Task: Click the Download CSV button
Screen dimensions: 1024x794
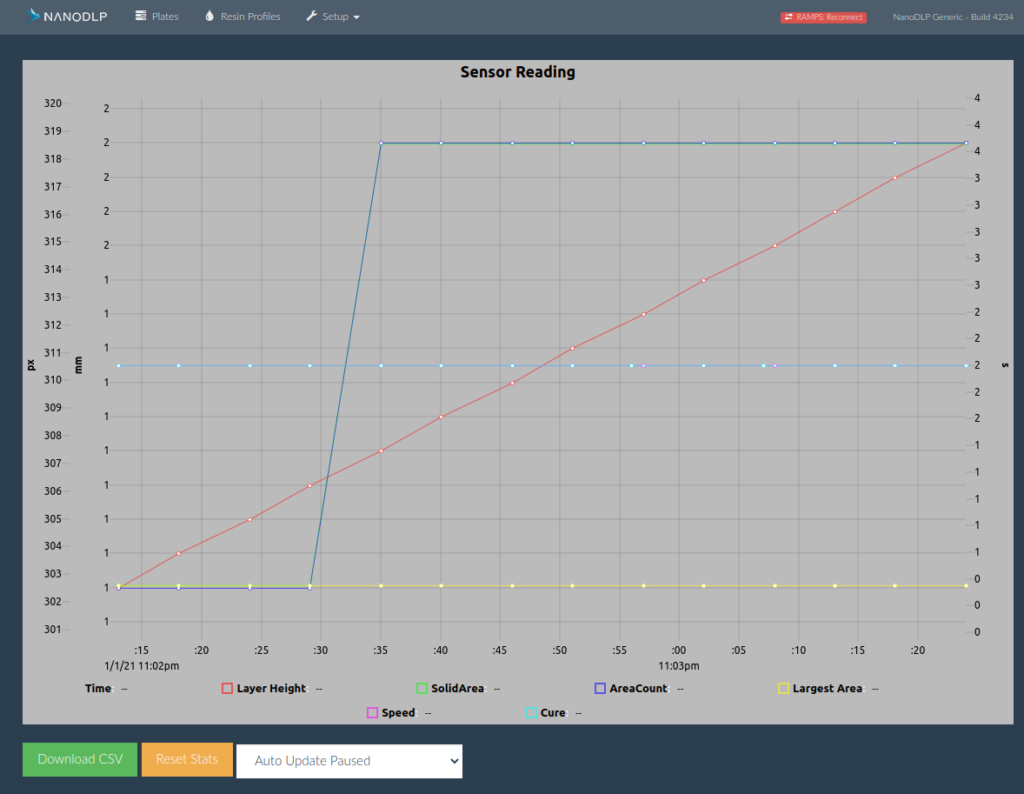Action: [x=79, y=759]
